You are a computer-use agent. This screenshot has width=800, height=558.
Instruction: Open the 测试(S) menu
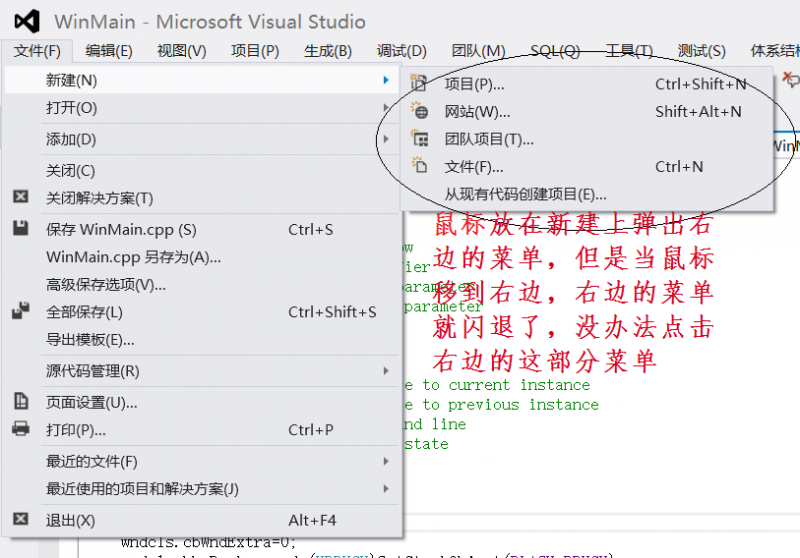point(701,51)
